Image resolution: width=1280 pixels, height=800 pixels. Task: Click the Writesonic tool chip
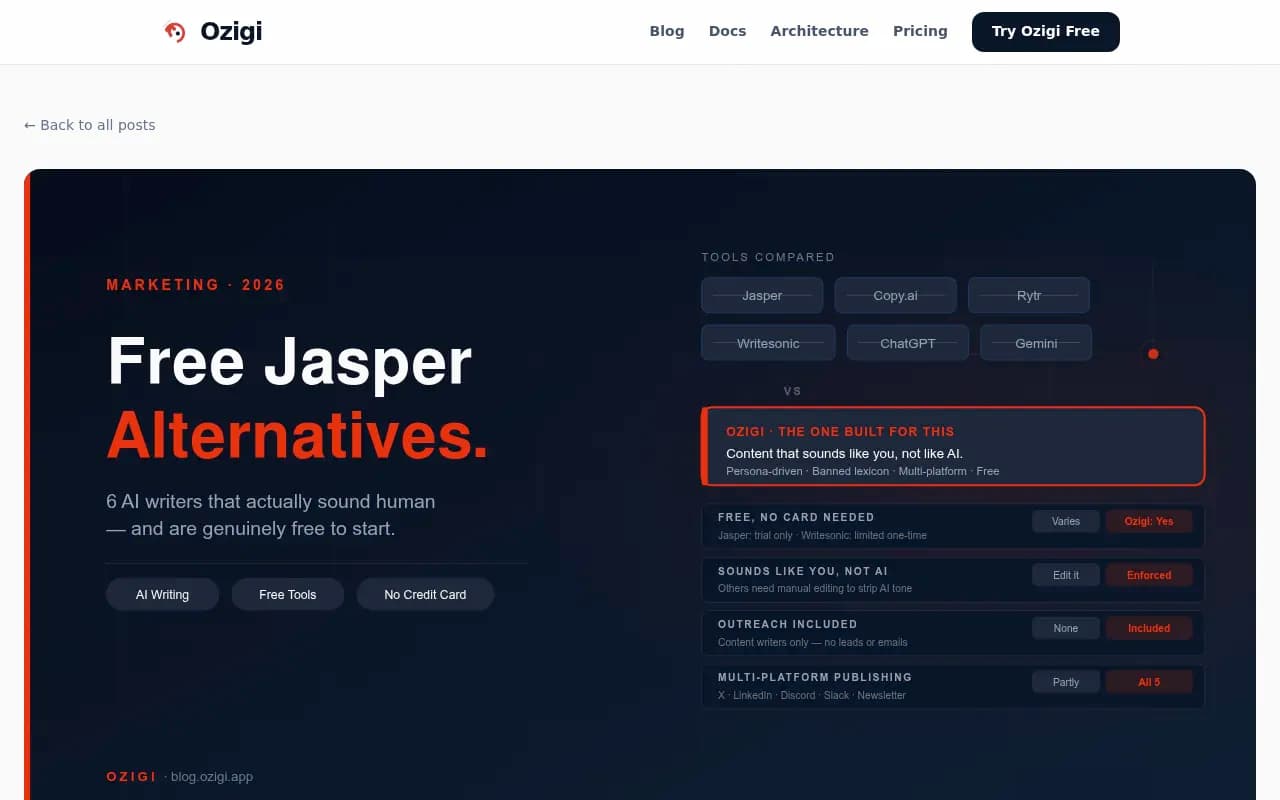tap(768, 343)
